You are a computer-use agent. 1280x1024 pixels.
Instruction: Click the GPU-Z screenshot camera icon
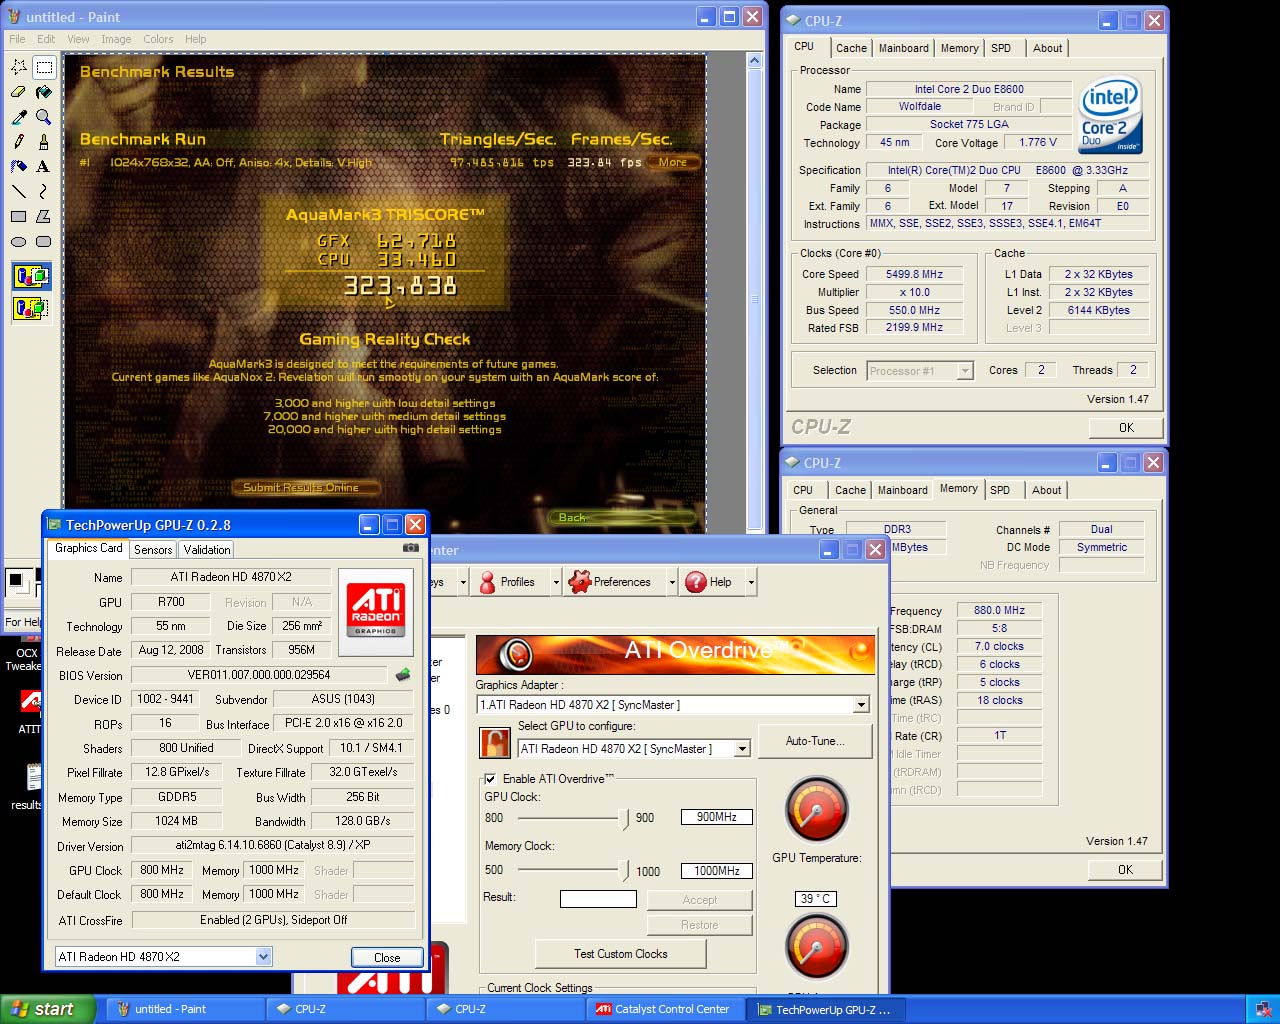coord(410,548)
